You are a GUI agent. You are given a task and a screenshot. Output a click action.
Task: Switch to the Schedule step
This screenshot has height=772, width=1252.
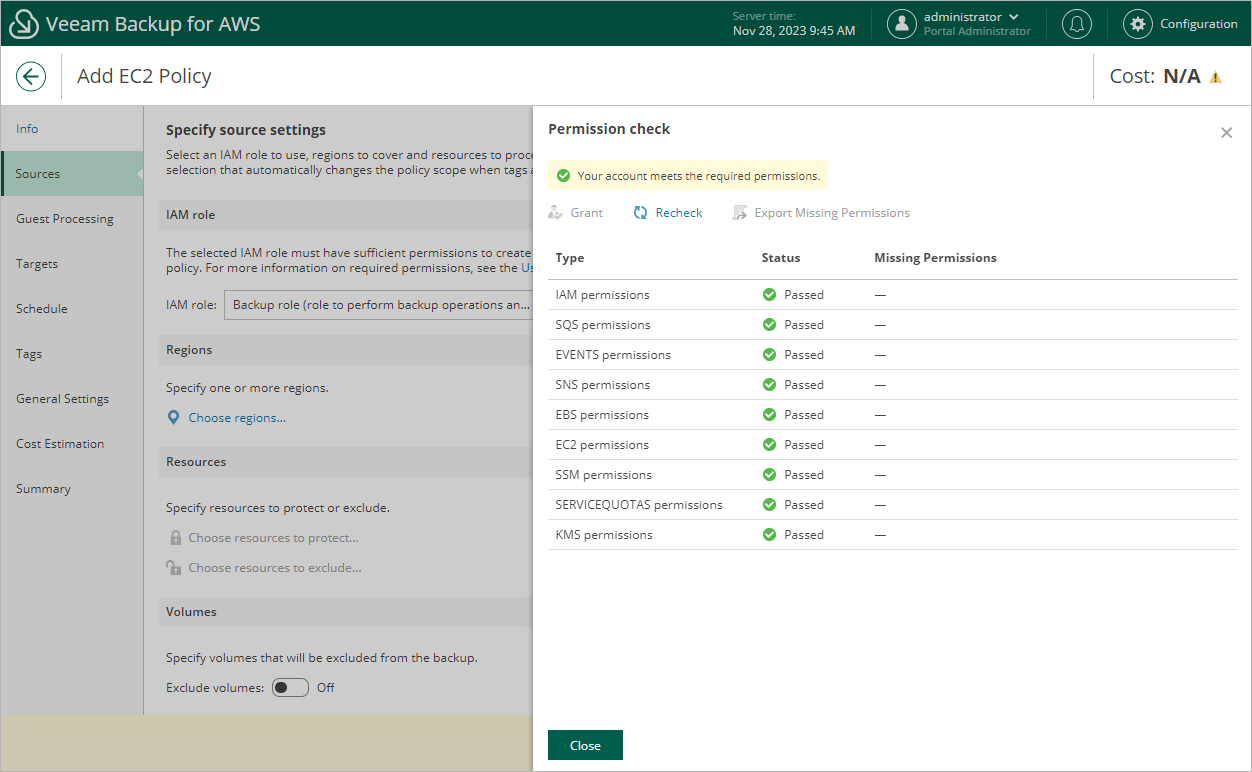42,309
